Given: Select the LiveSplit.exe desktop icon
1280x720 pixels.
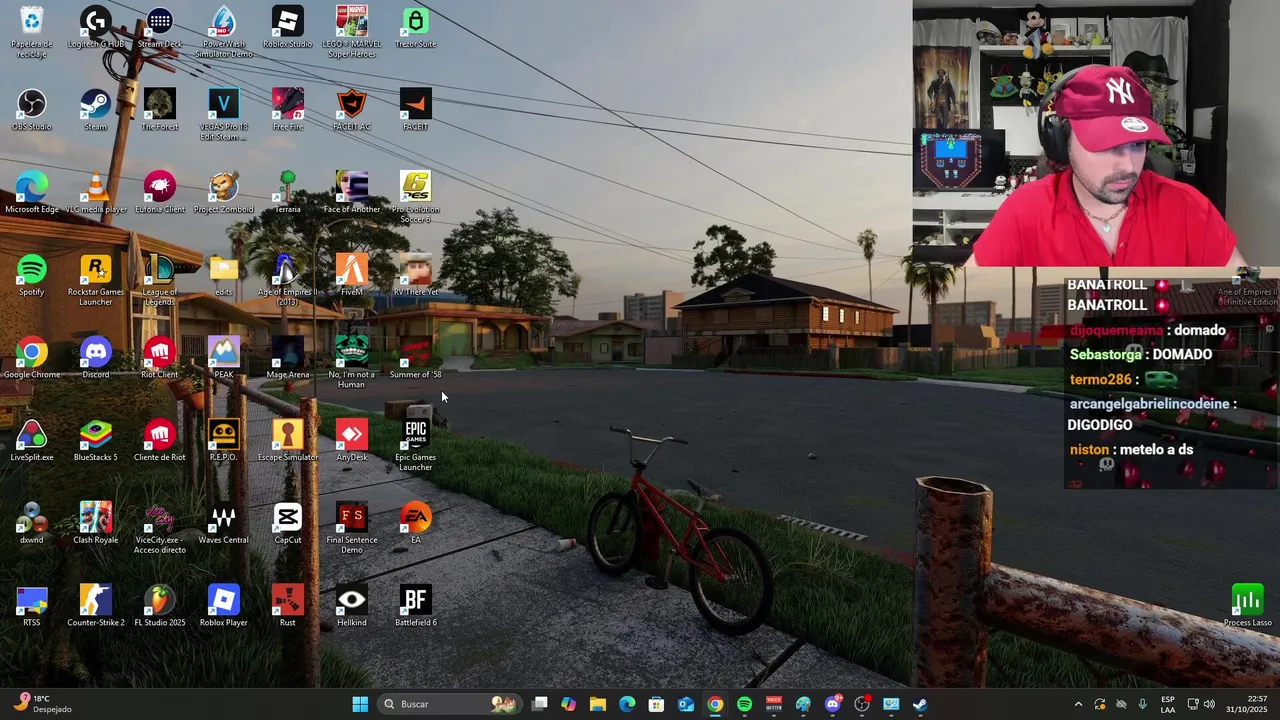Looking at the screenshot, I should coord(32,441).
